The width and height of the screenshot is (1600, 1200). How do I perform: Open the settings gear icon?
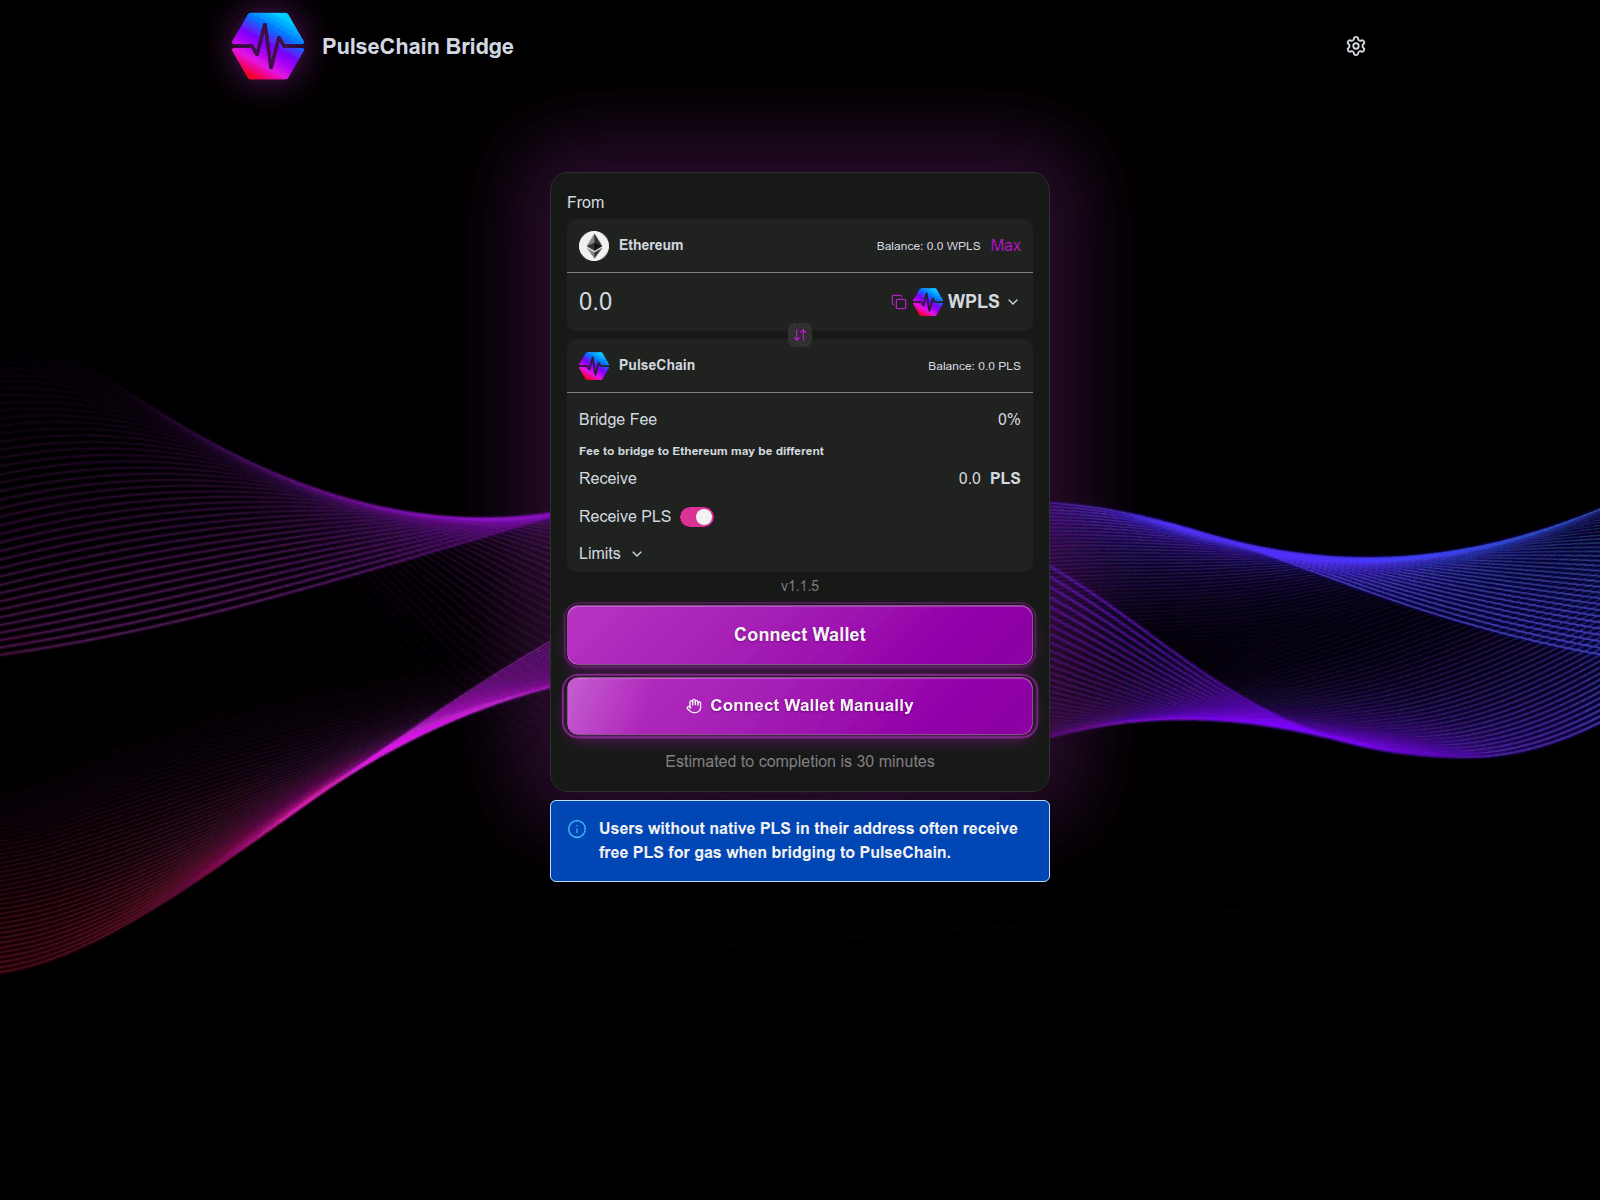pyautogui.click(x=1355, y=46)
